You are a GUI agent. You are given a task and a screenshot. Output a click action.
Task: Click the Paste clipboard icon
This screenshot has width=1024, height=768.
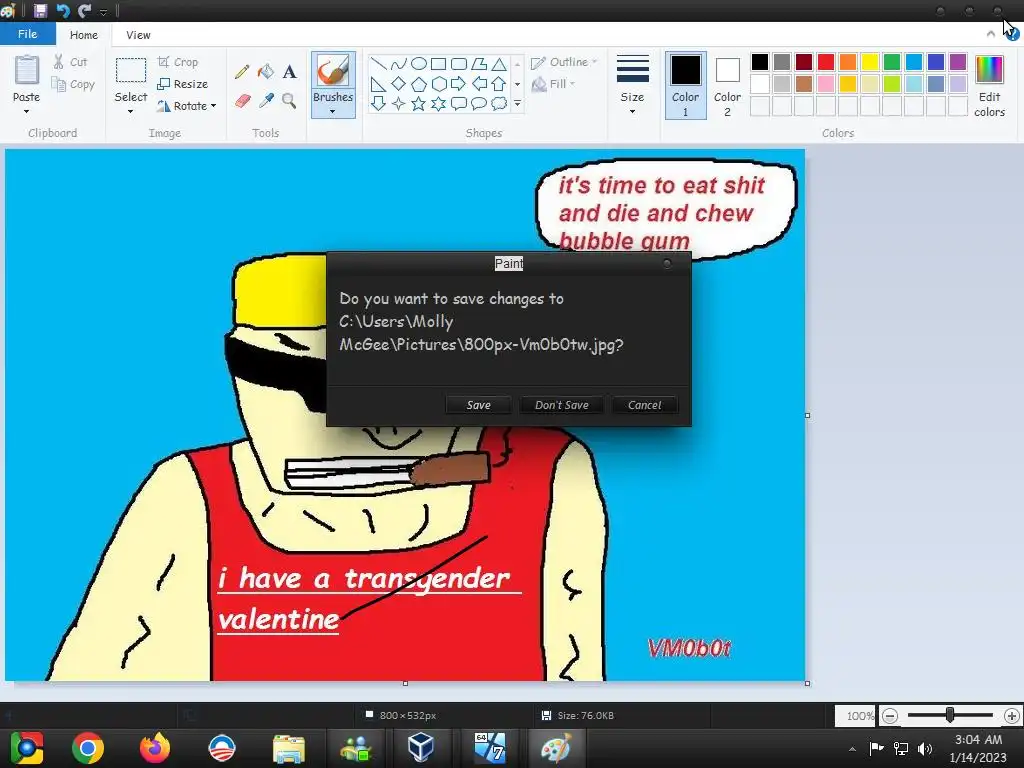click(x=27, y=70)
